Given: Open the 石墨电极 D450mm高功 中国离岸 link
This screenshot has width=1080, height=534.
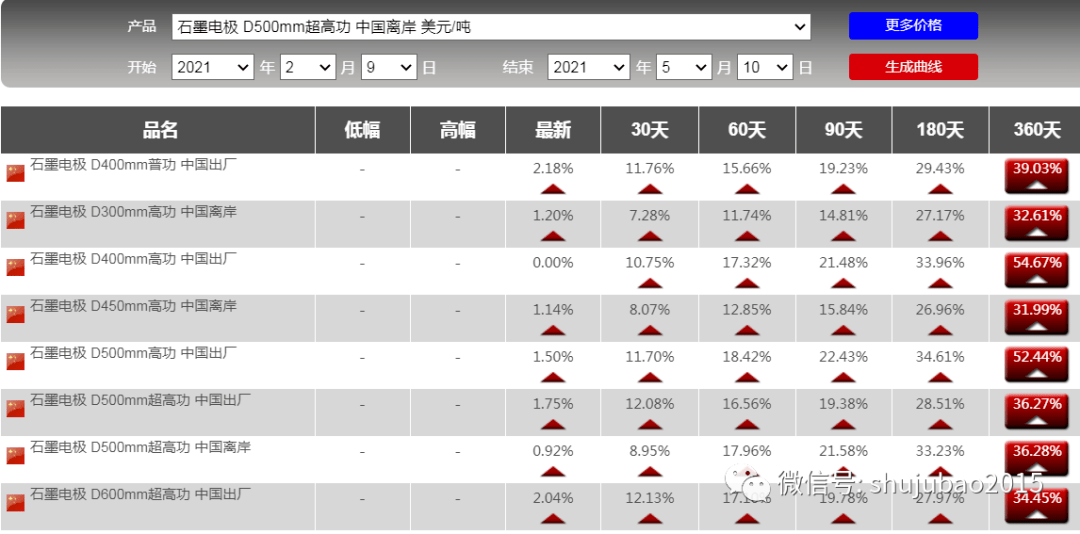Looking at the screenshot, I should [134, 306].
